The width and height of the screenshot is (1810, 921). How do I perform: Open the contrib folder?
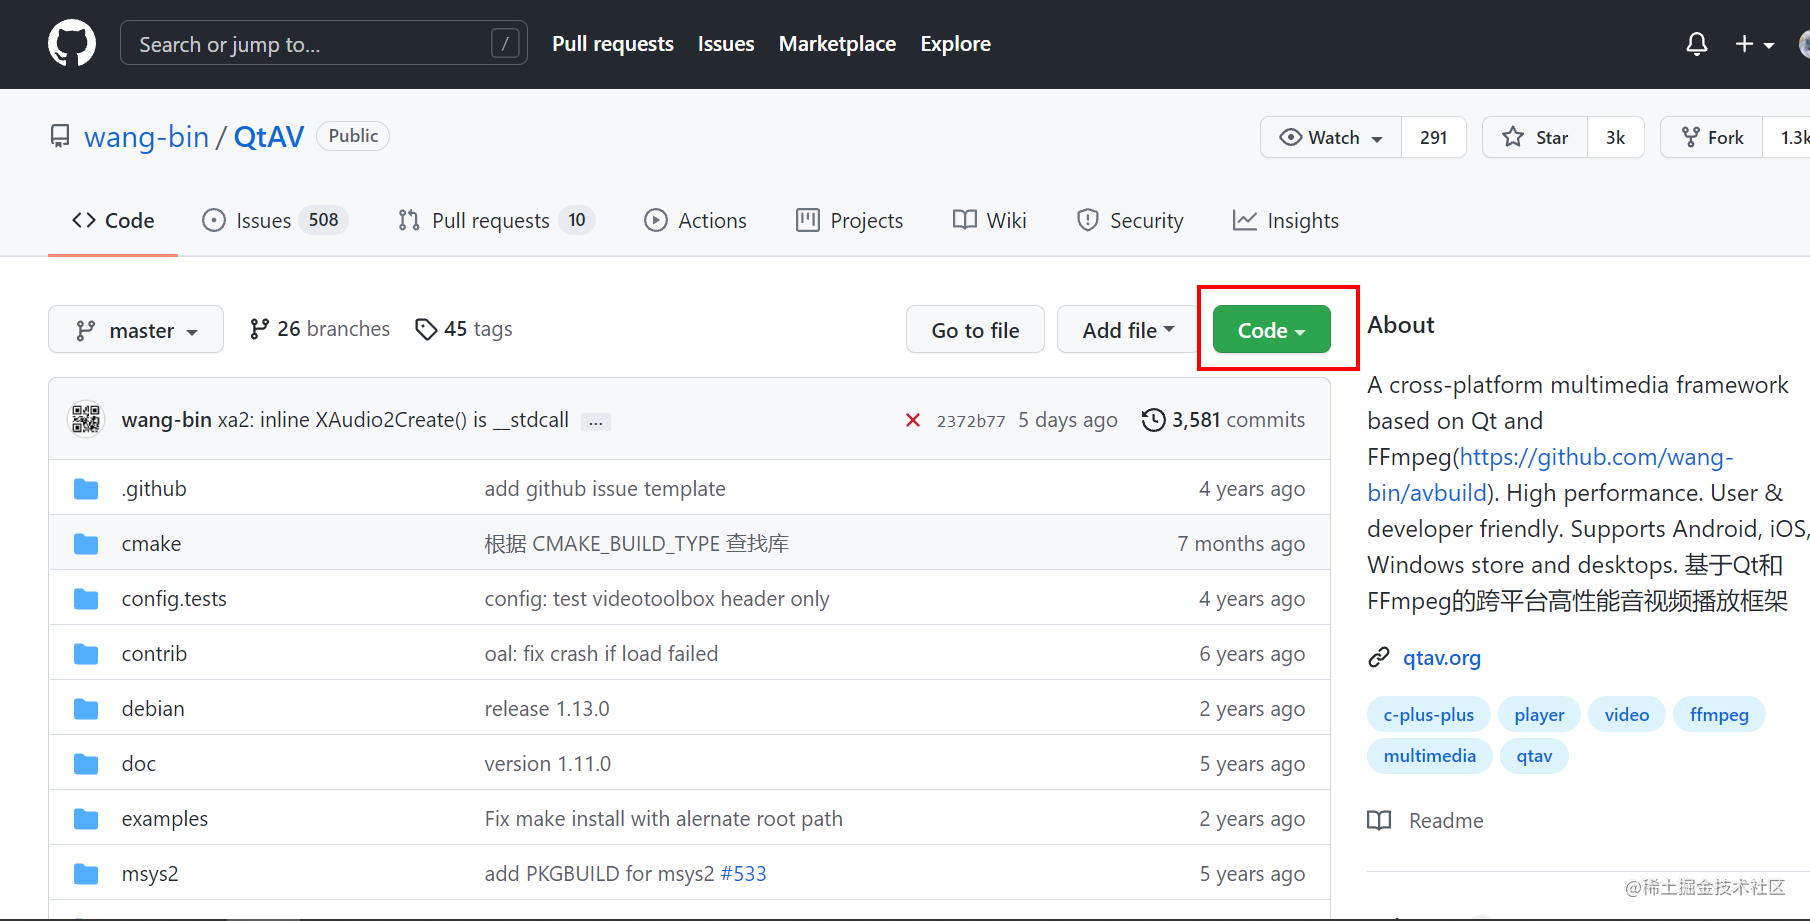[154, 653]
